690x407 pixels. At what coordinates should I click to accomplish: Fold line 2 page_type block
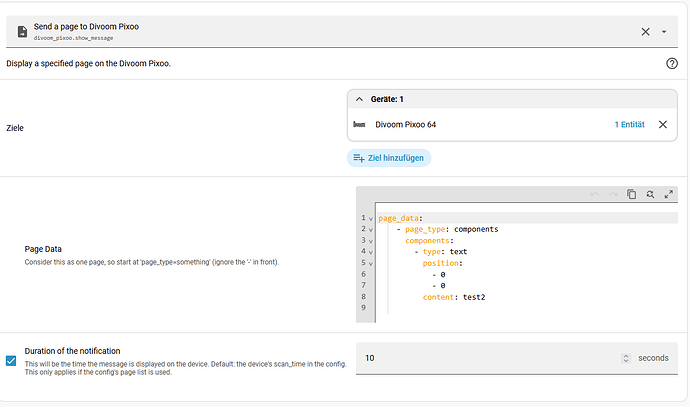tap(371, 230)
